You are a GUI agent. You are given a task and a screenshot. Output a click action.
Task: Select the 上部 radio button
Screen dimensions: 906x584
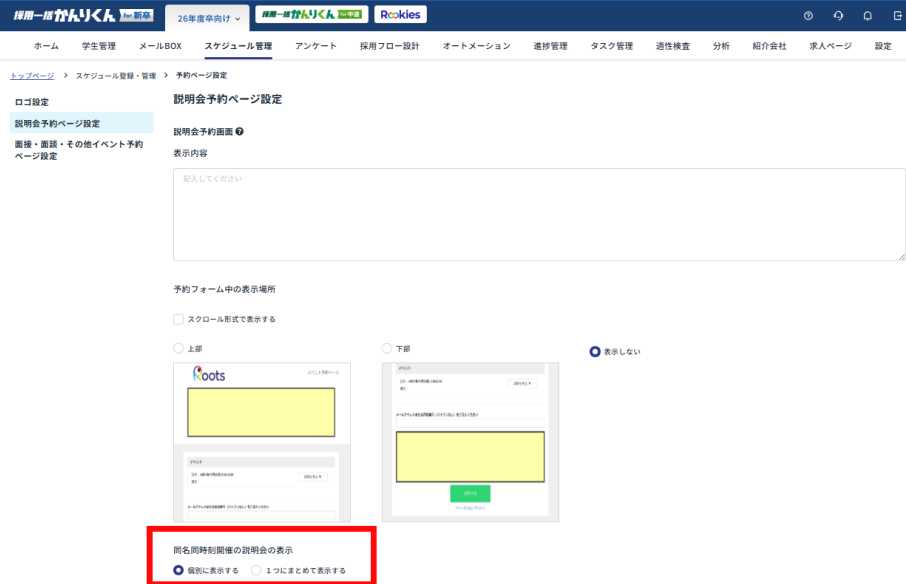(x=179, y=348)
